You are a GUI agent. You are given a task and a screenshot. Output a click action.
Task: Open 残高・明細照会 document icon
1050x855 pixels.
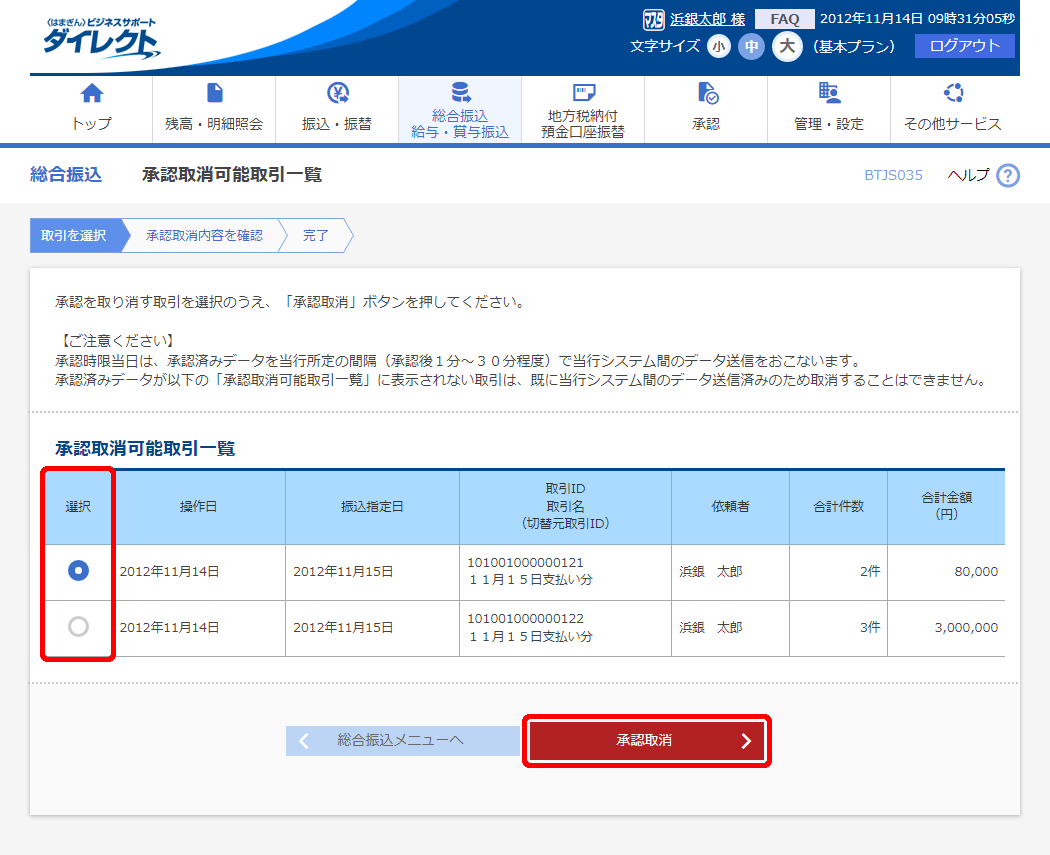tap(214, 94)
